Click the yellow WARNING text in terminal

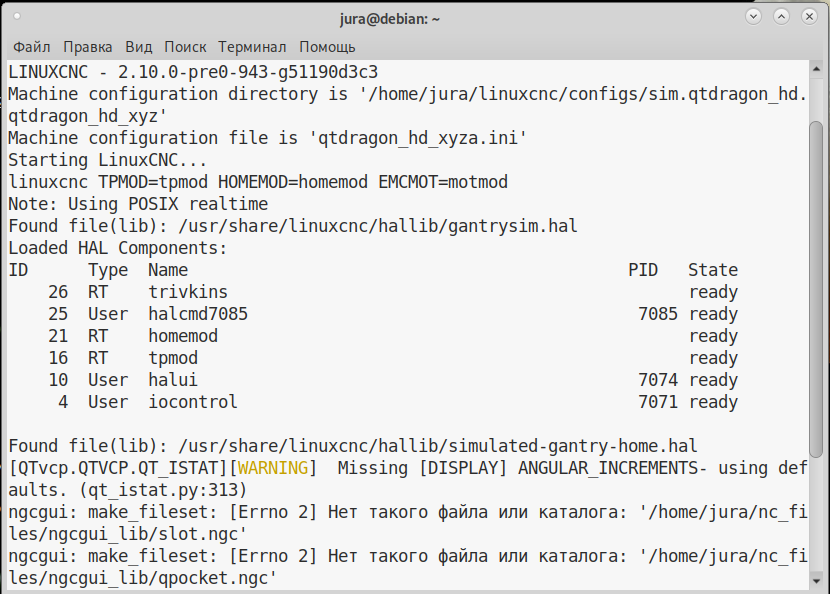273,468
